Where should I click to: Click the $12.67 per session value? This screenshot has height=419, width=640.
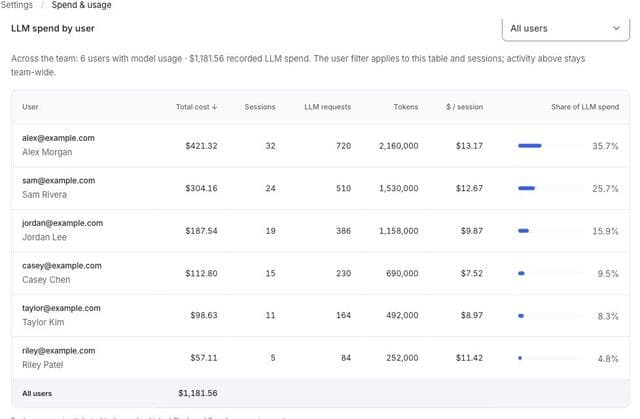[x=469, y=188]
